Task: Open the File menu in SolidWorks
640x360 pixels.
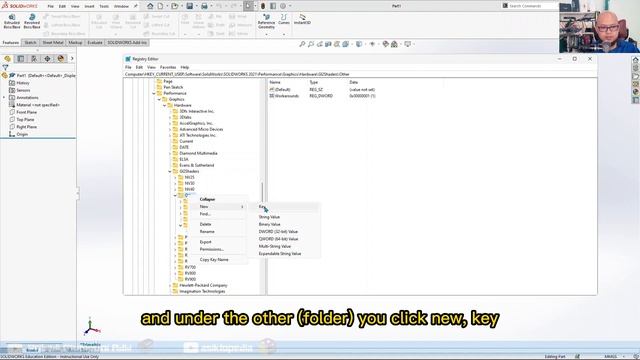Action: coord(51,7)
